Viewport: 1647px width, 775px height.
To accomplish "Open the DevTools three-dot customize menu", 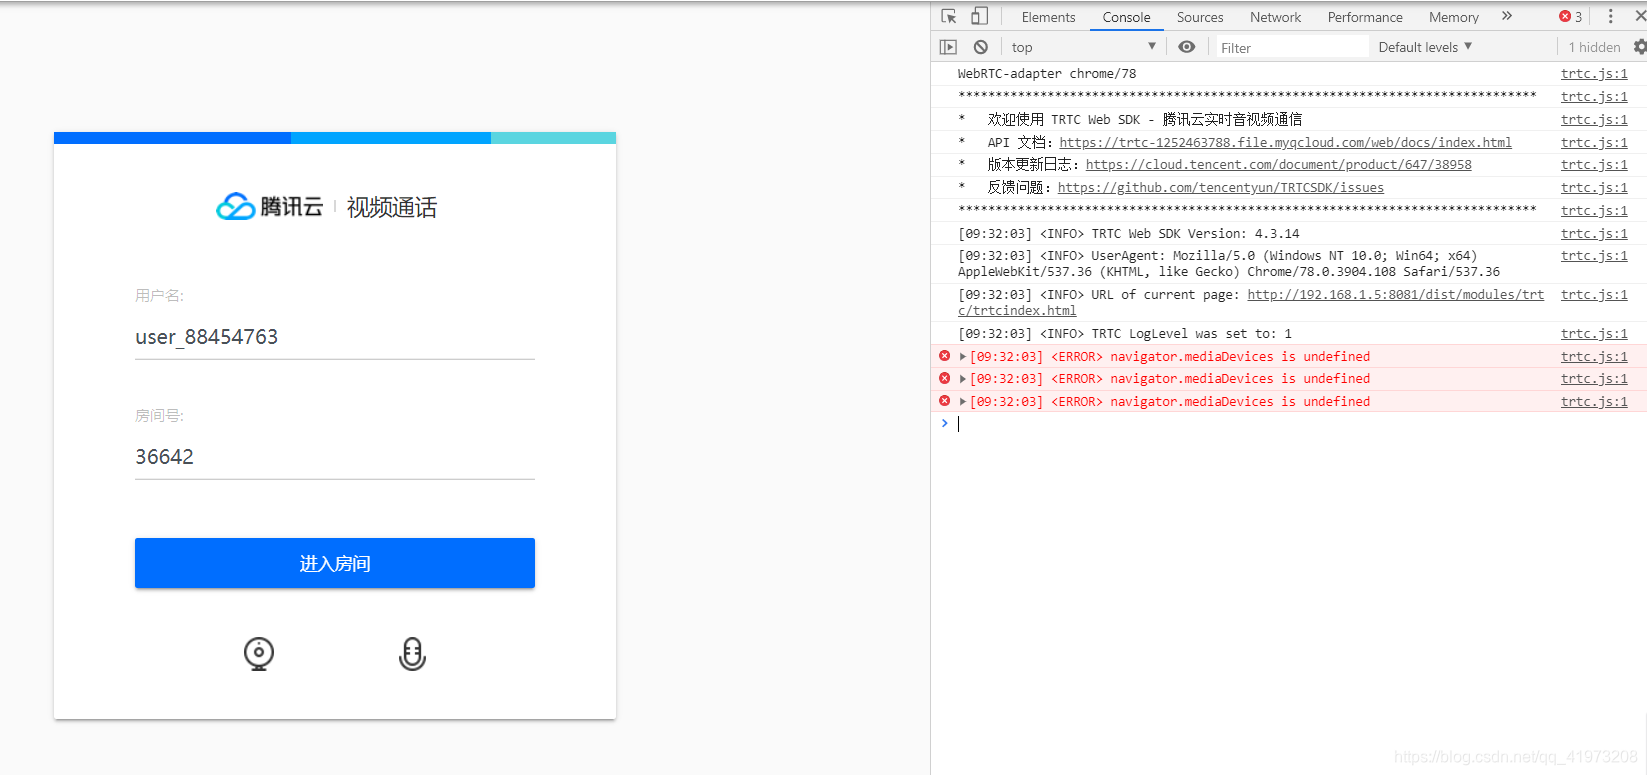I will [x=1610, y=16].
